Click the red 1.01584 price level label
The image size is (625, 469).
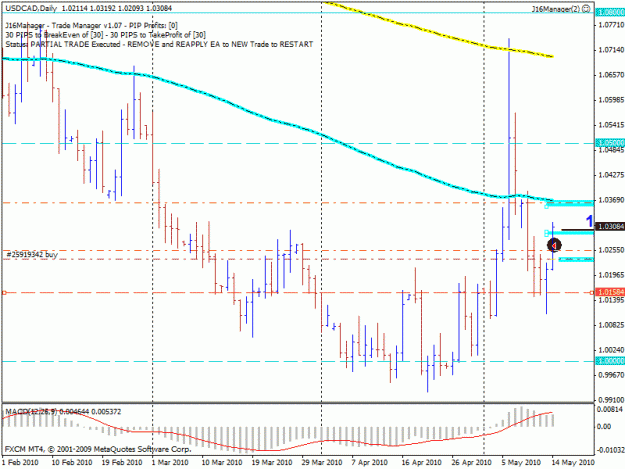610,292
